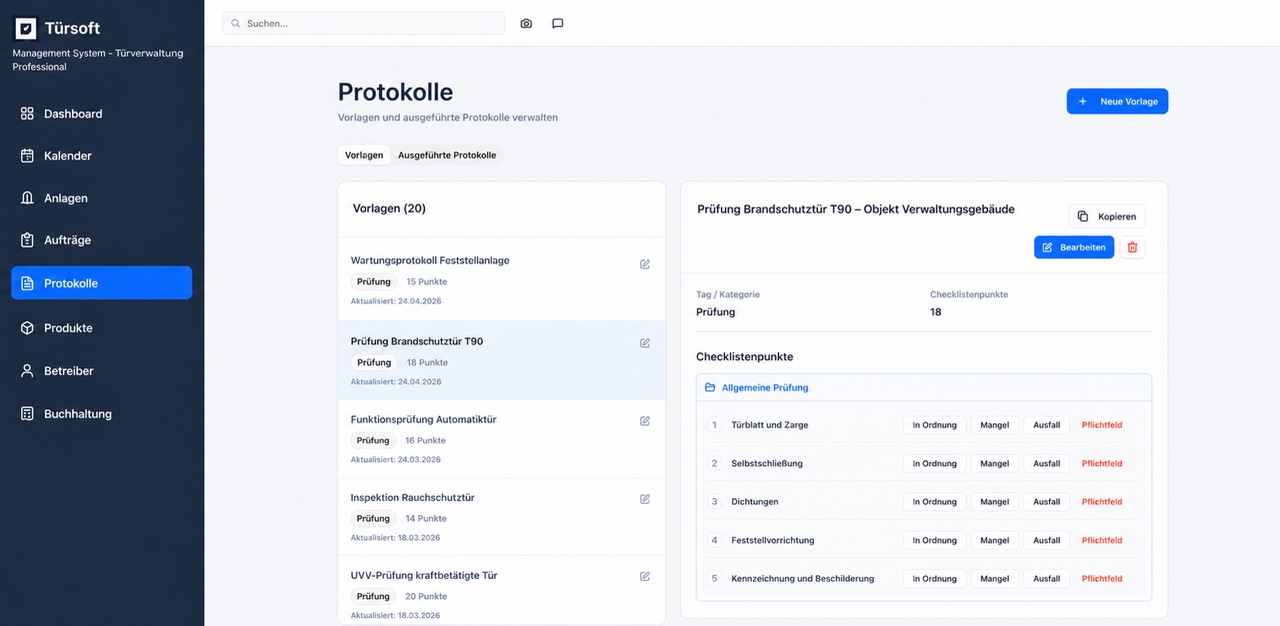
Task: Click the Bearbeiten button
Action: click(x=1074, y=247)
